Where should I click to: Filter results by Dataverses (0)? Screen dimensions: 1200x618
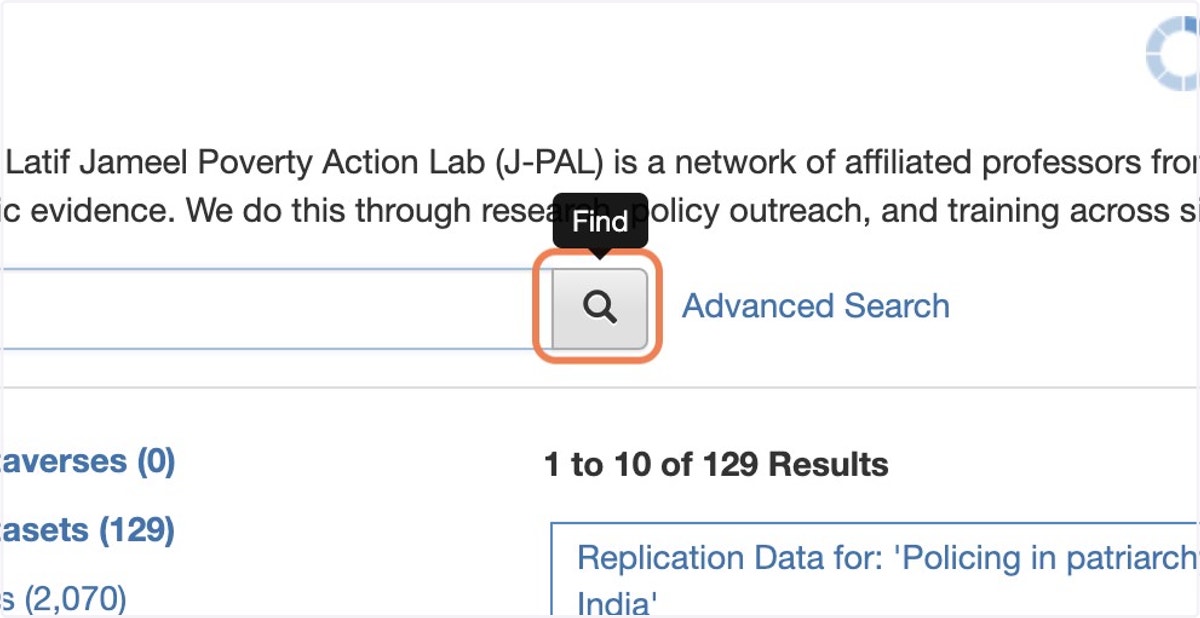coord(88,461)
